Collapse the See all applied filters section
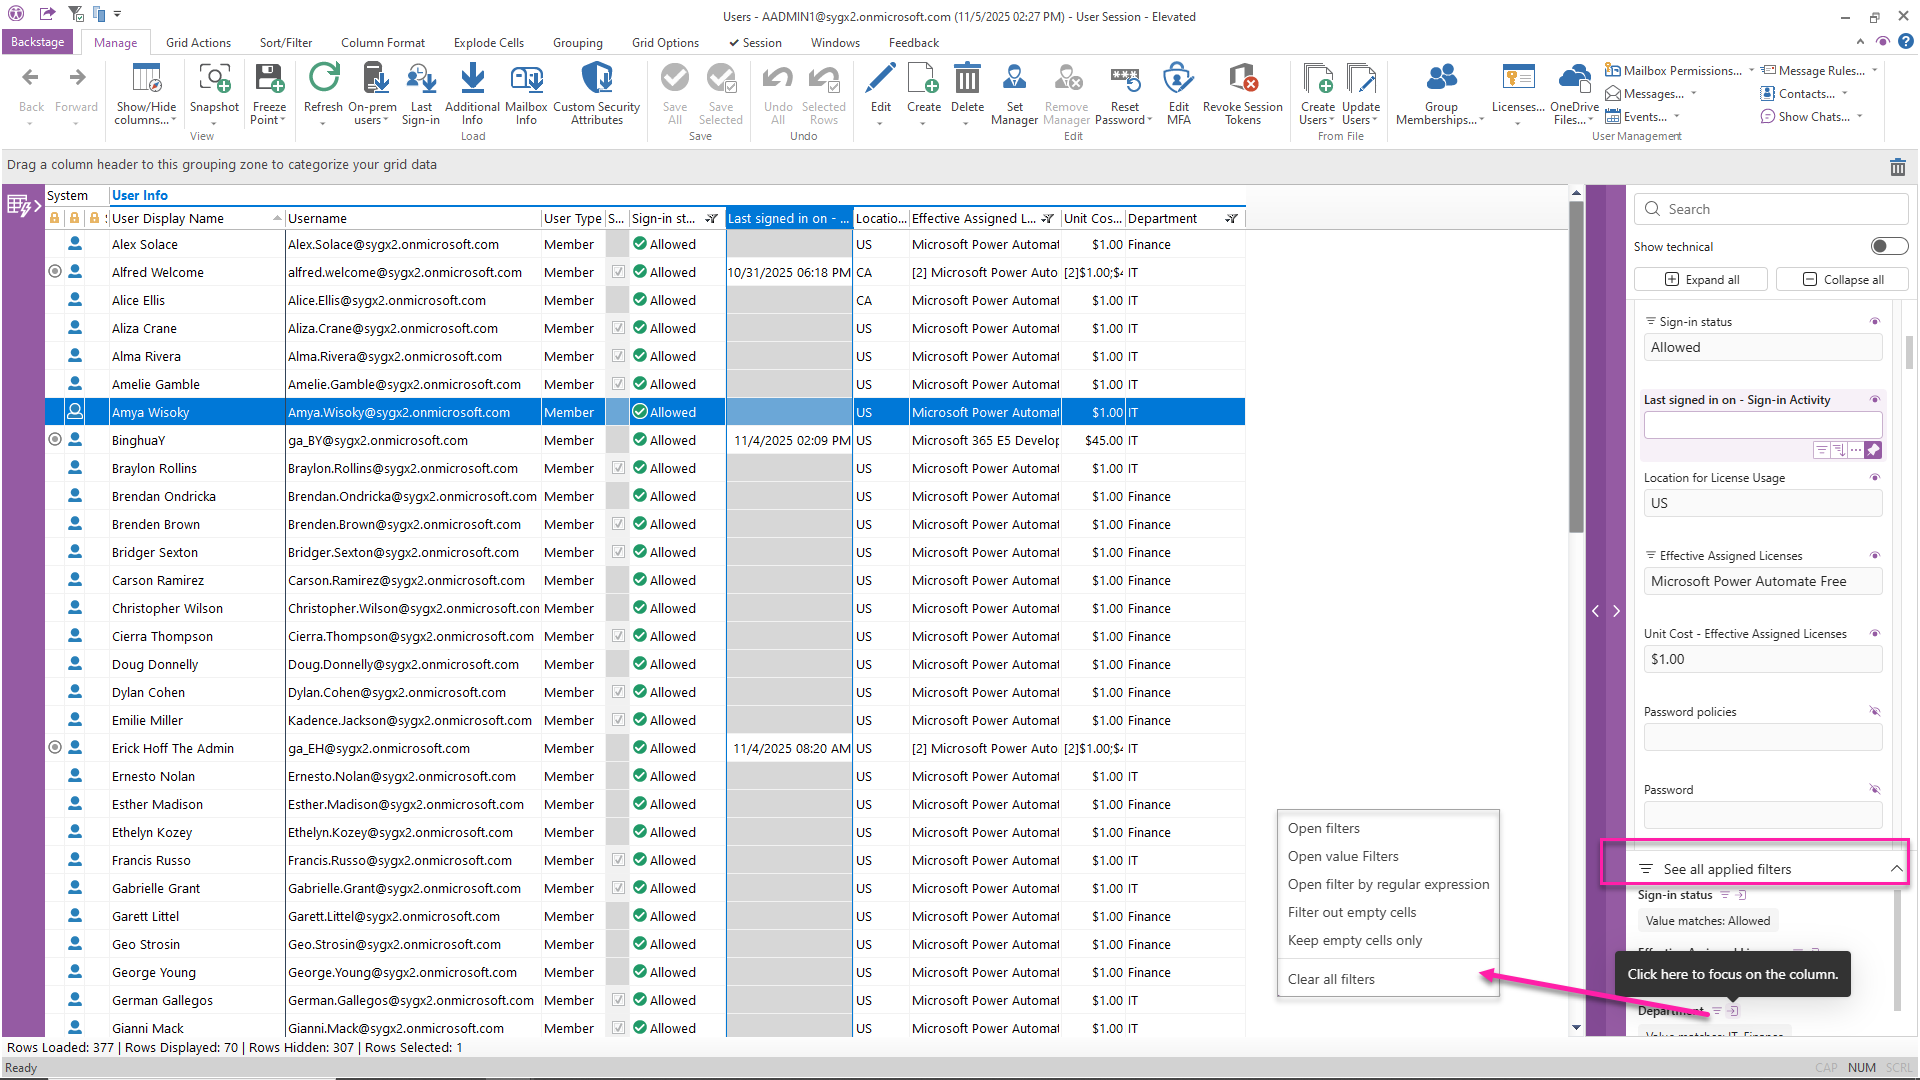Viewport: 1920px width, 1080px height. click(1896, 869)
